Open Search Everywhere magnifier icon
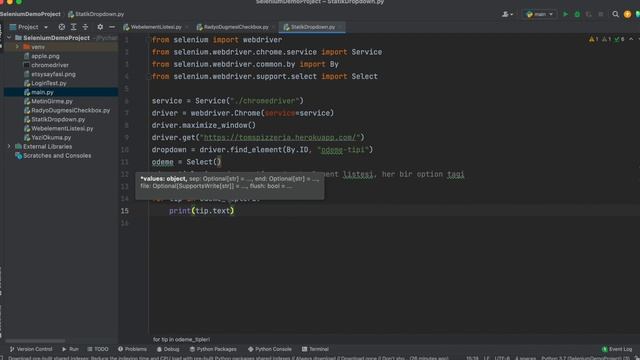The height and width of the screenshot is (360, 640). (616, 14)
